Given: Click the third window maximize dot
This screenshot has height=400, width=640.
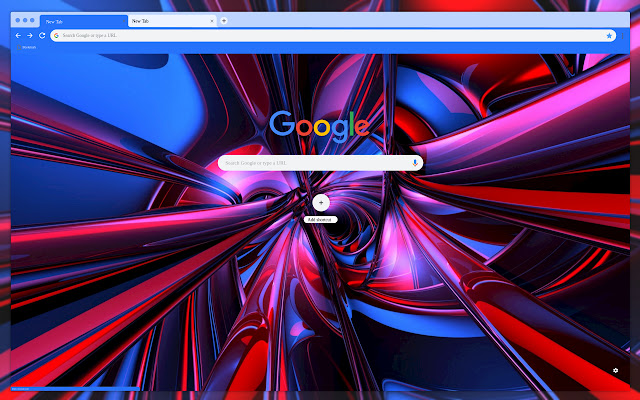Looking at the screenshot, I should 32,20.
